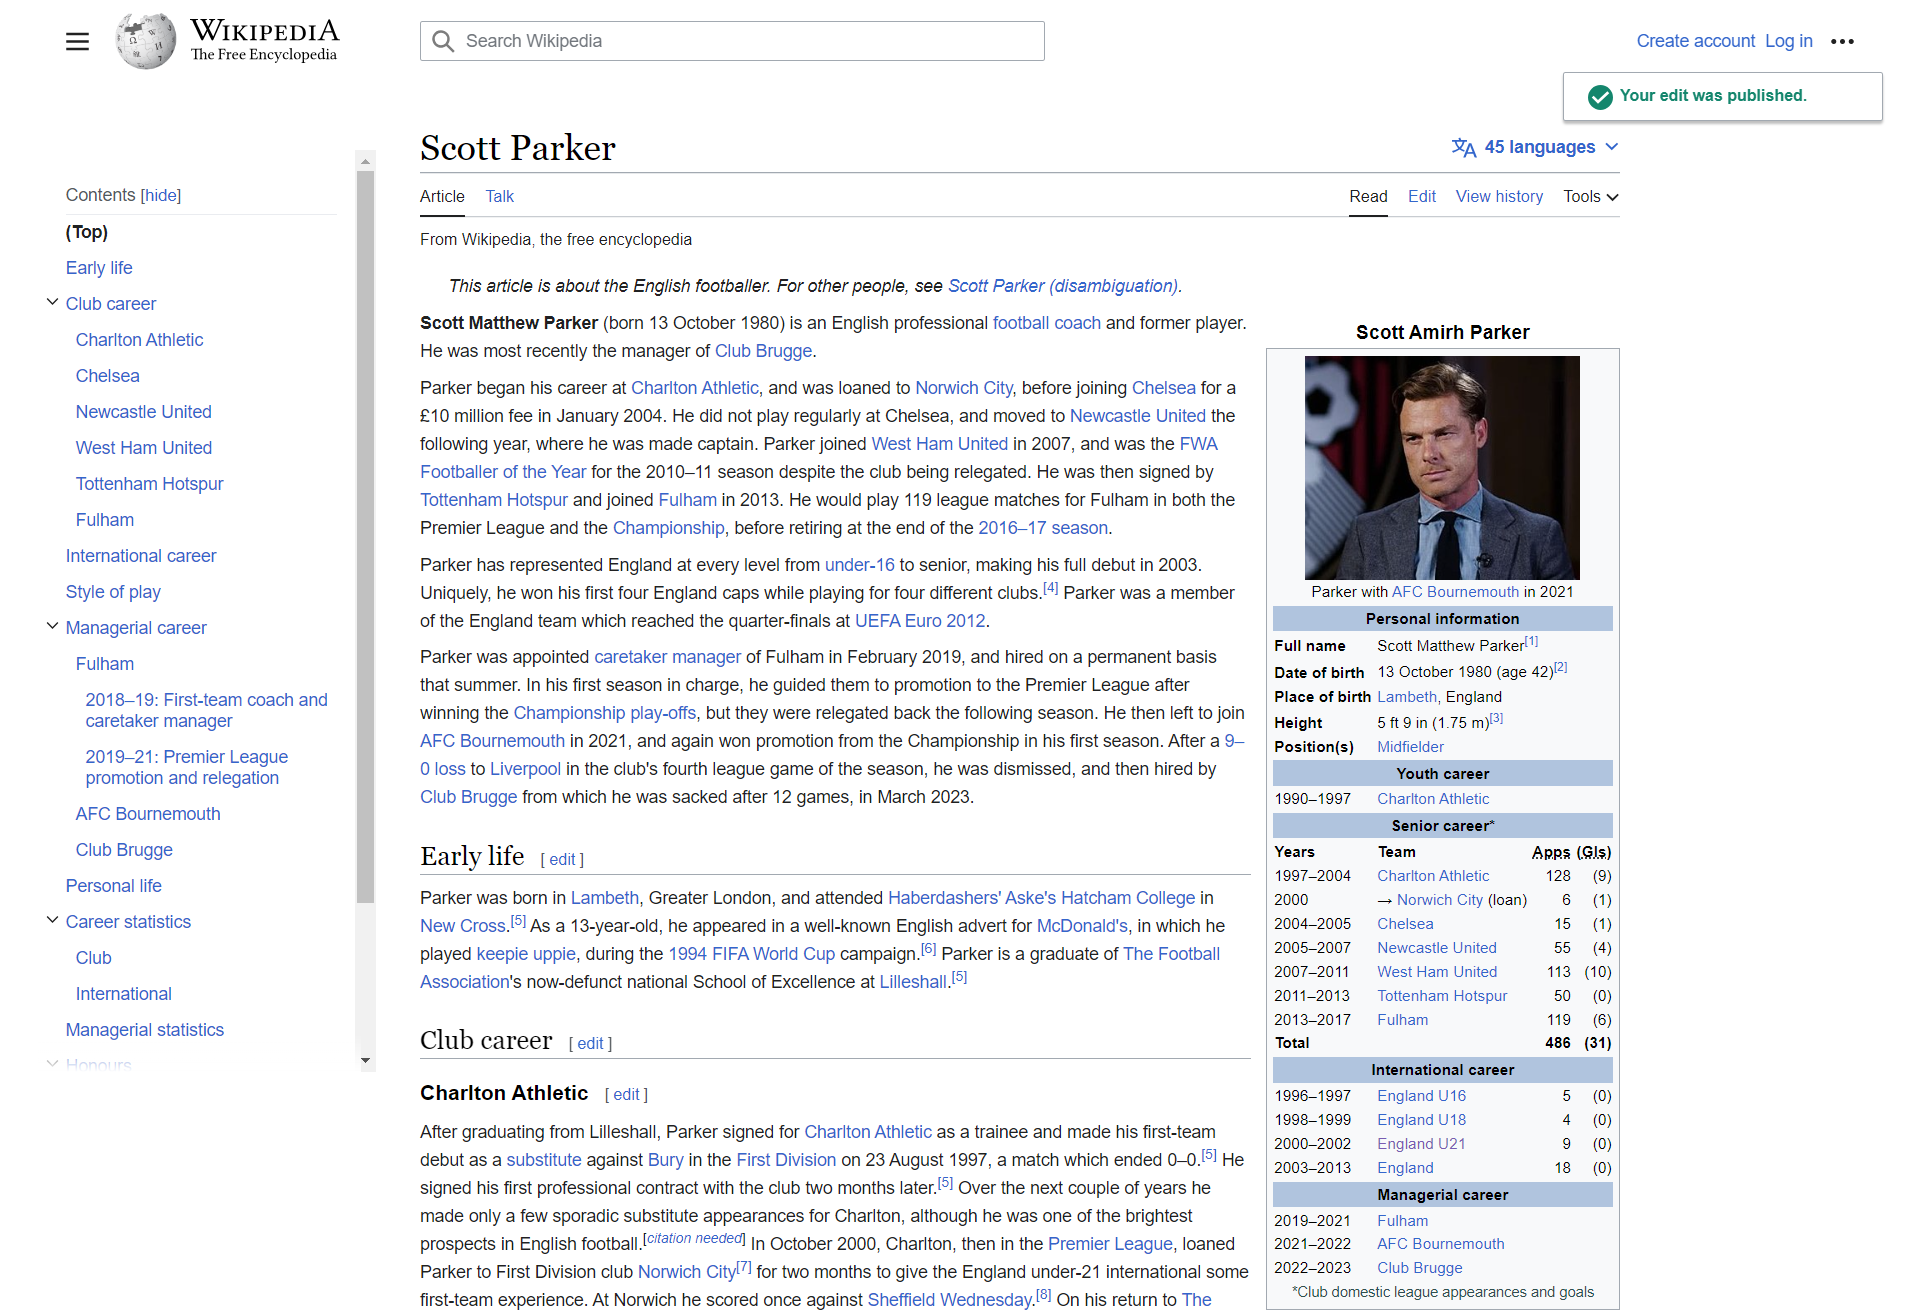Open England U21 link in infobox

pos(1421,1144)
